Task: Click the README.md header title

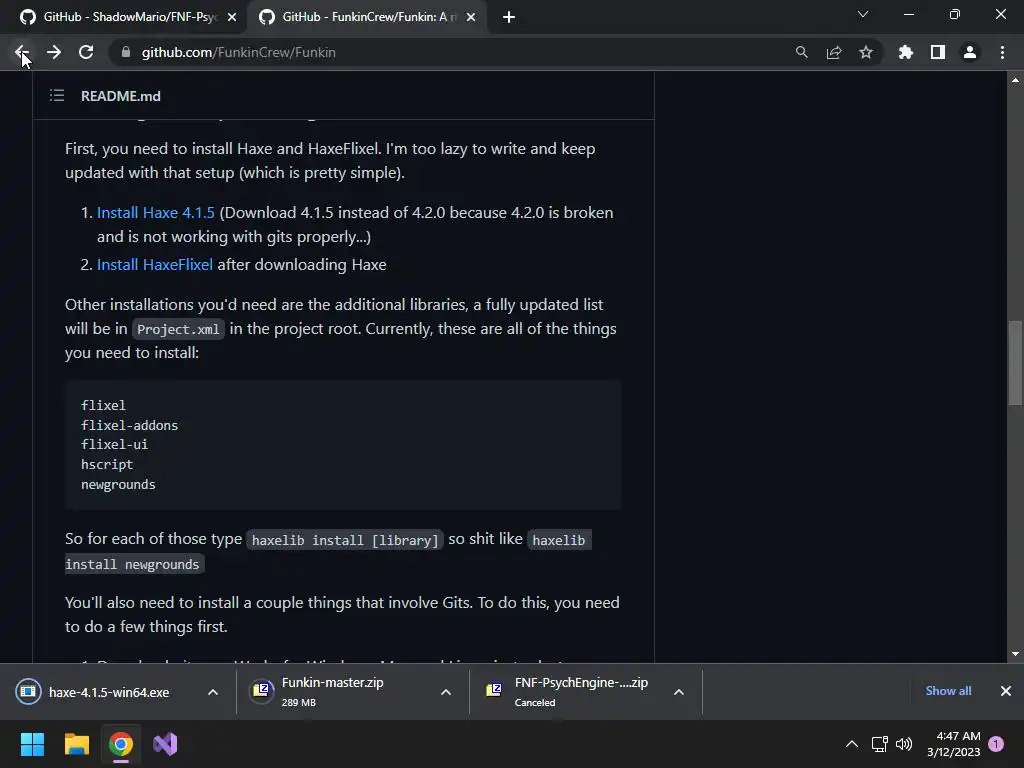Action: (121, 96)
